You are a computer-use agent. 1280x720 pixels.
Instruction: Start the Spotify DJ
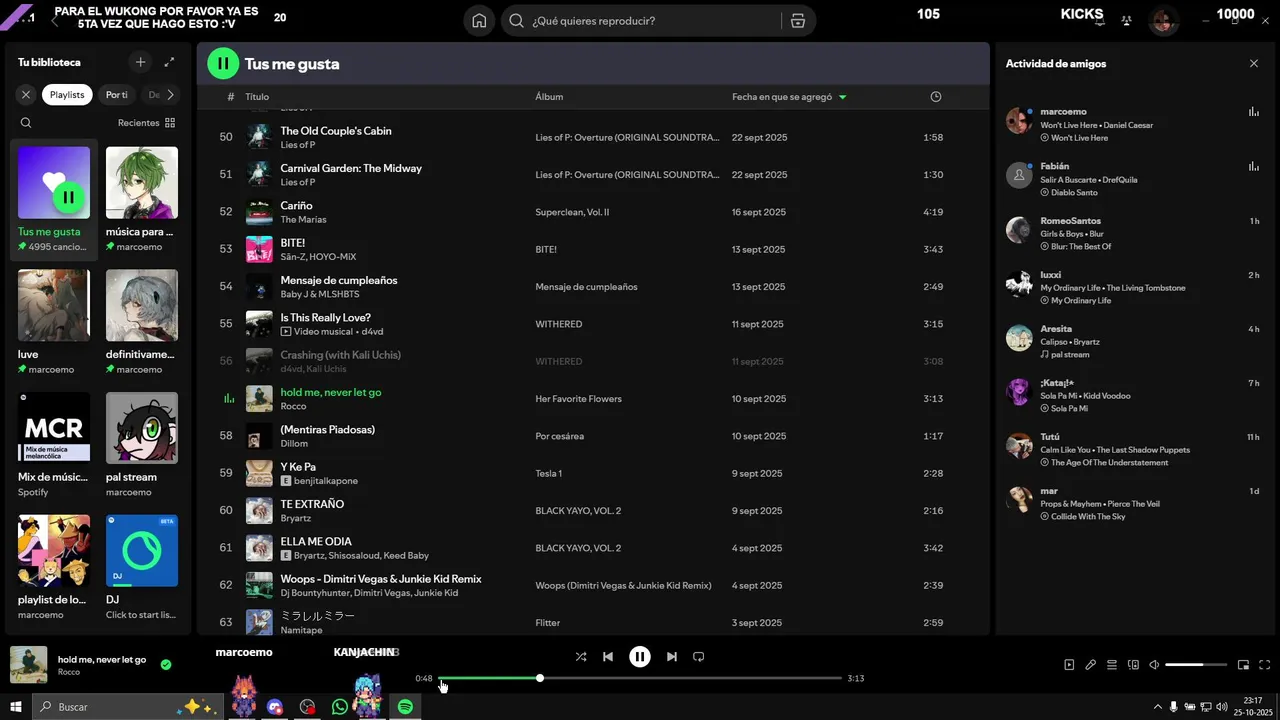point(142,551)
